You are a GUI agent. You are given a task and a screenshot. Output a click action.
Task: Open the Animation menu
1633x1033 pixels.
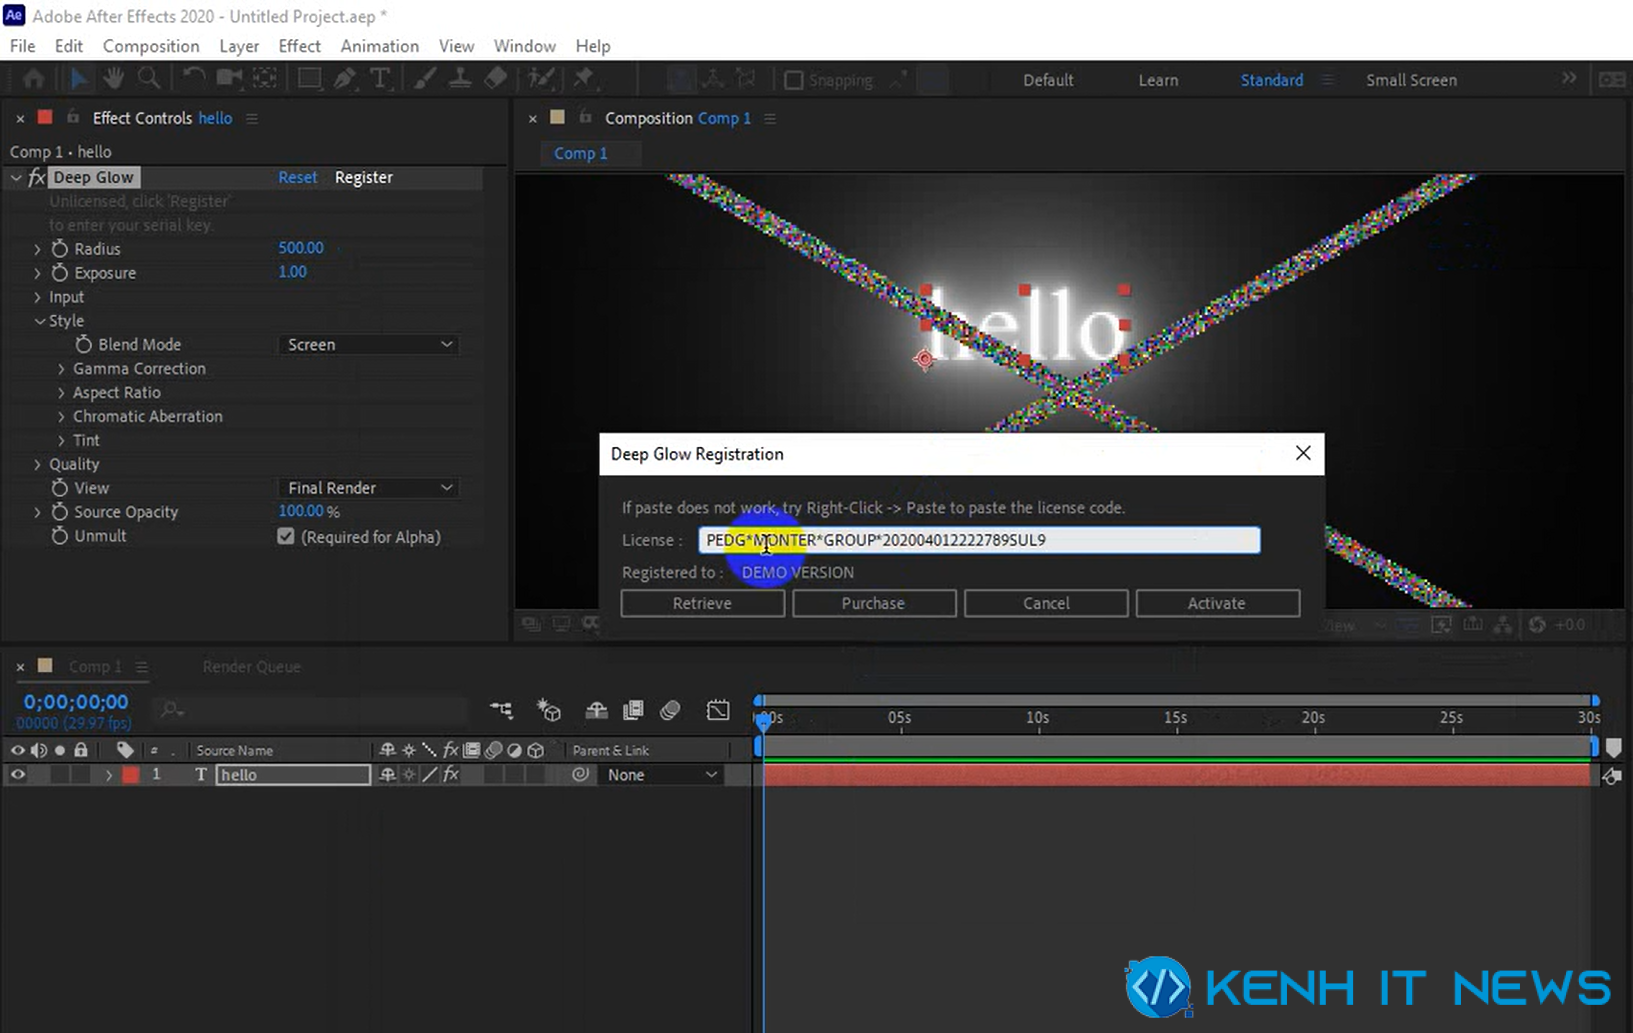tap(379, 46)
